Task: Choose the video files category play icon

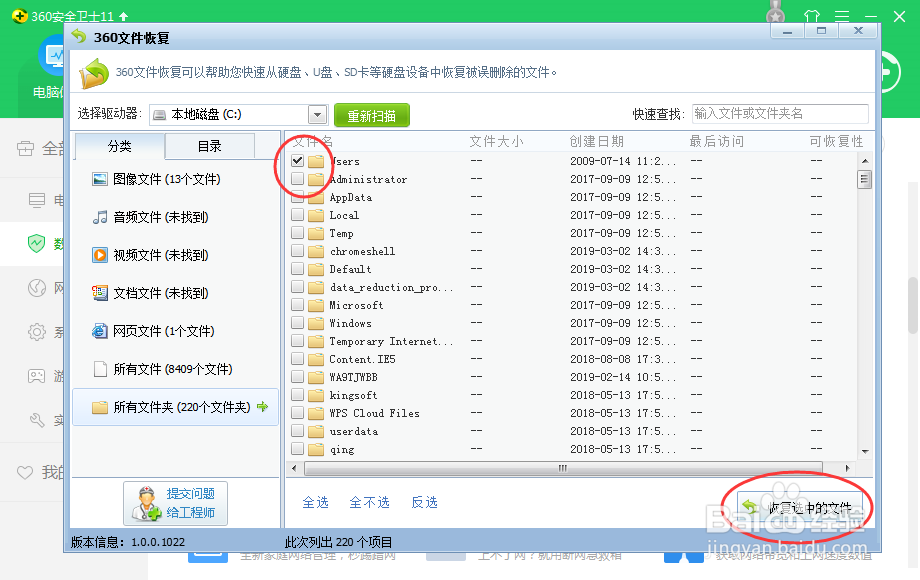Action: coord(100,255)
